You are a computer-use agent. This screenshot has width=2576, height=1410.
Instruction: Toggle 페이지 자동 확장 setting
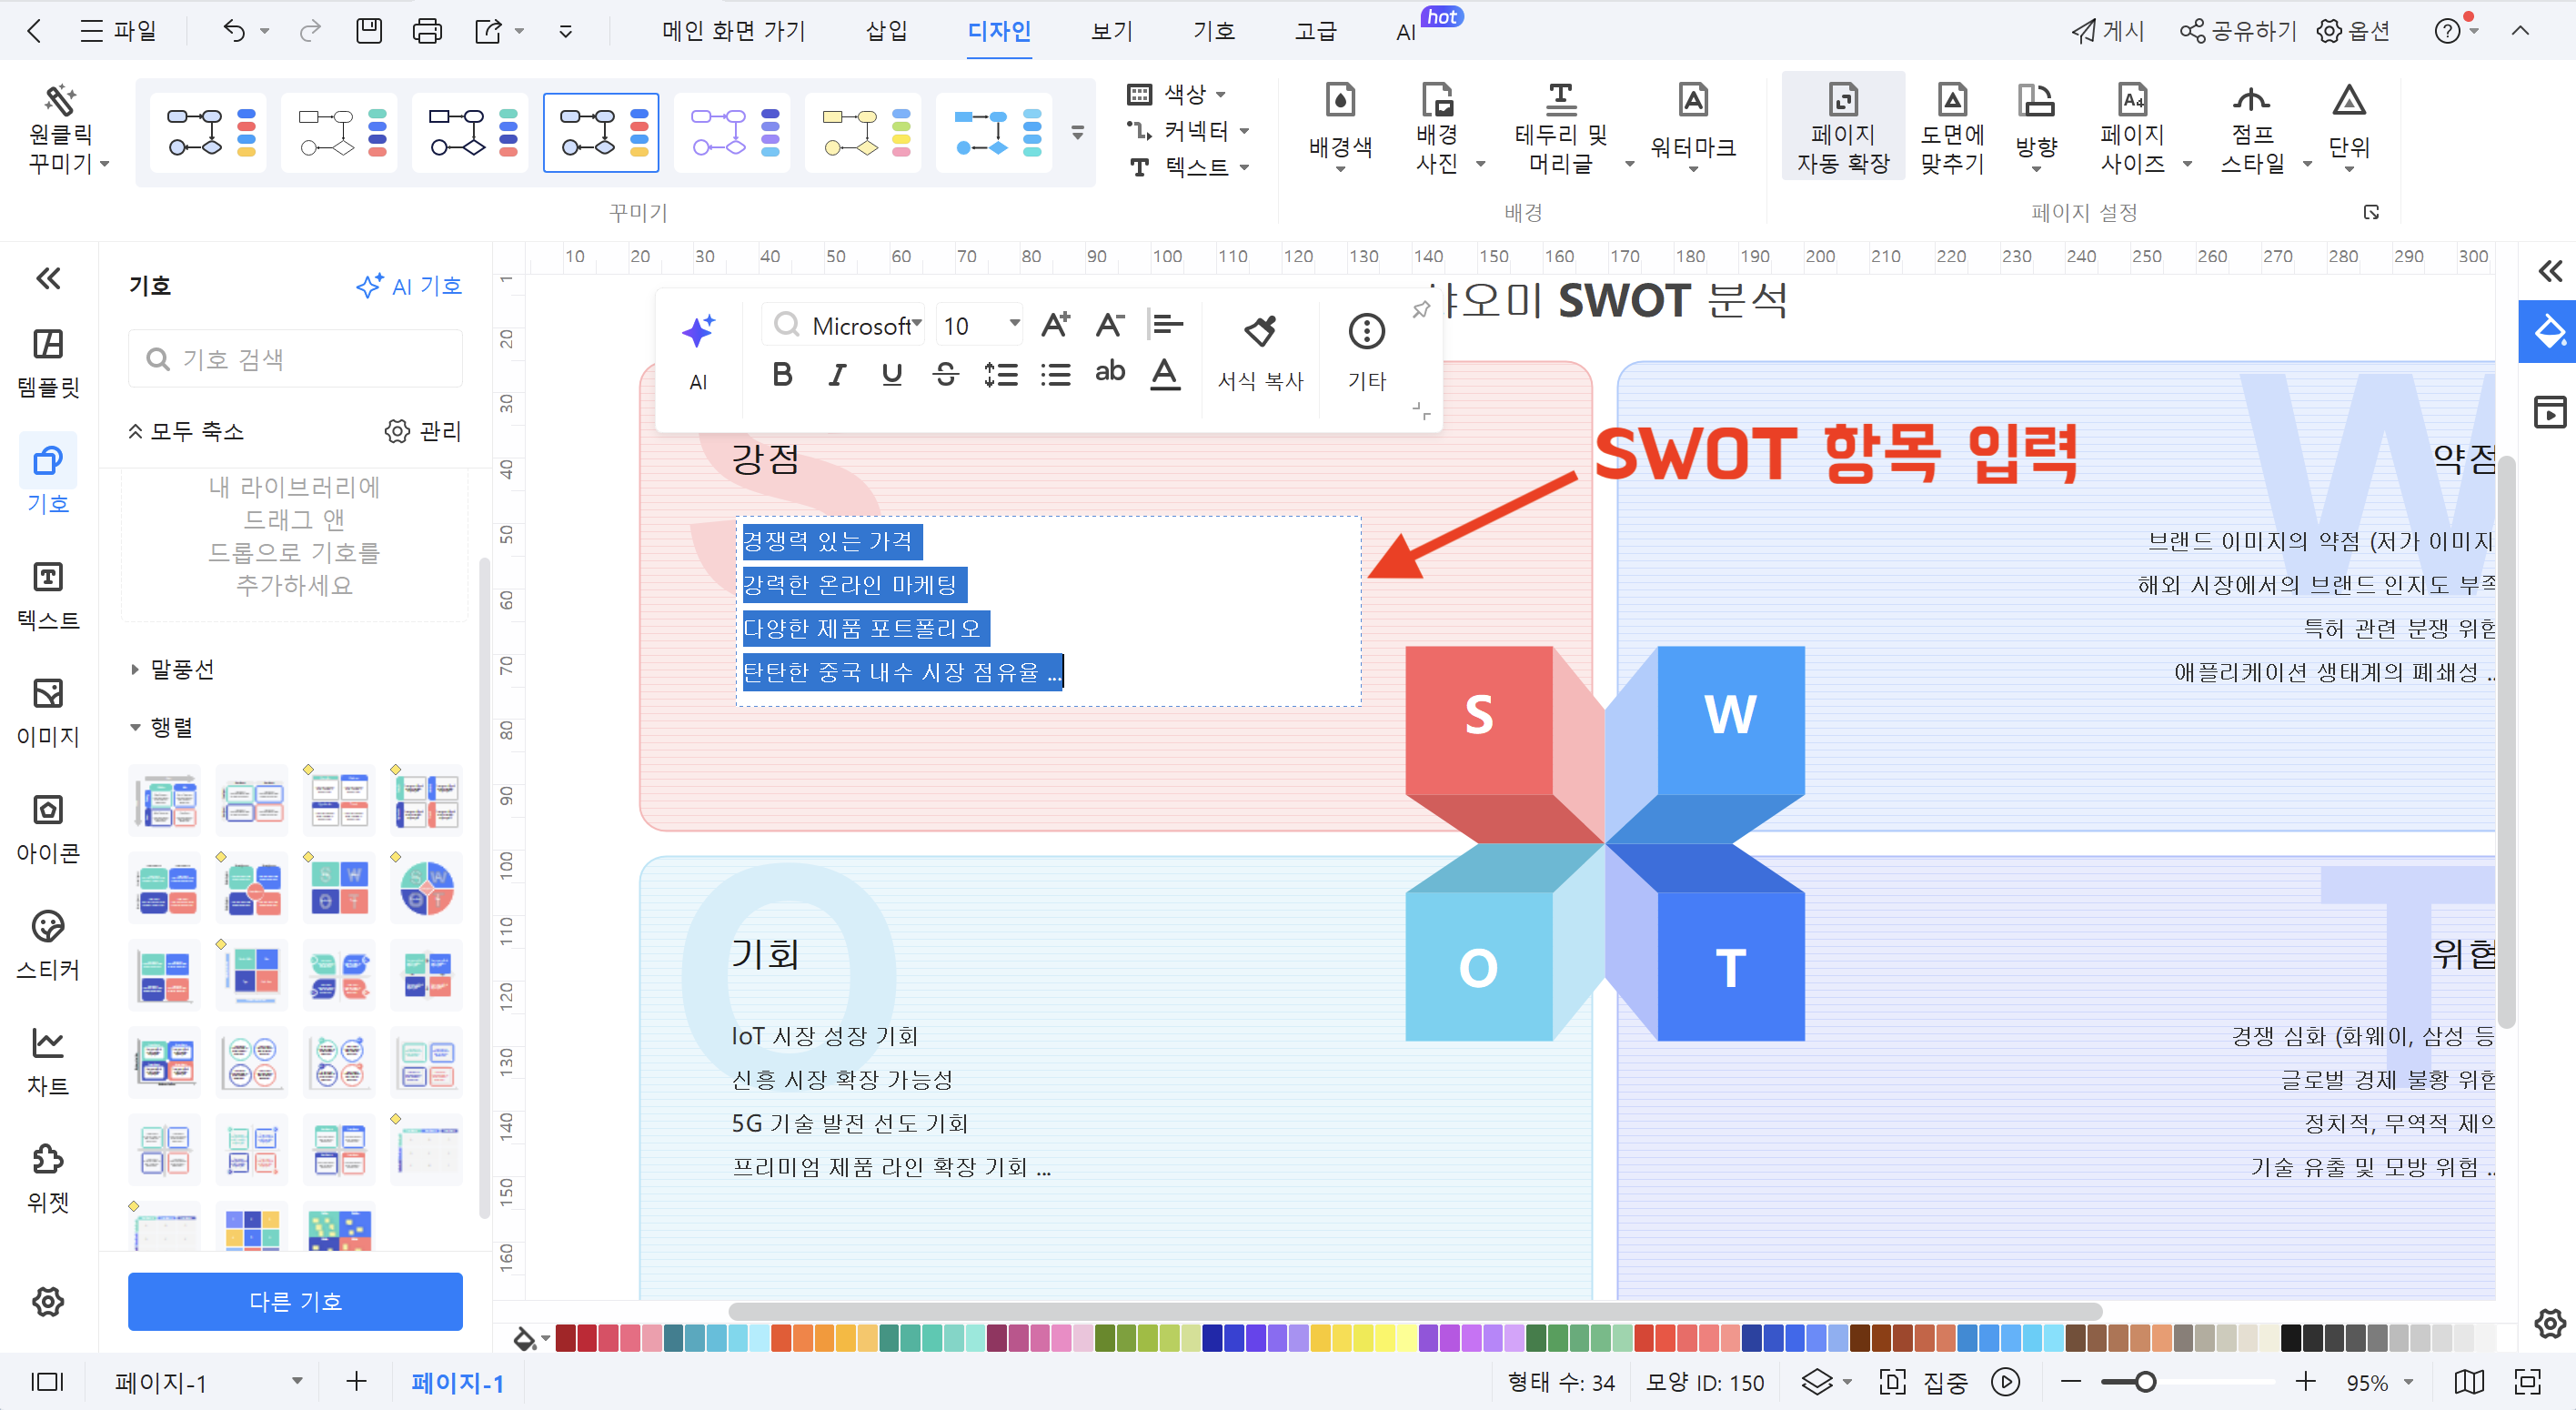point(1843,128)
